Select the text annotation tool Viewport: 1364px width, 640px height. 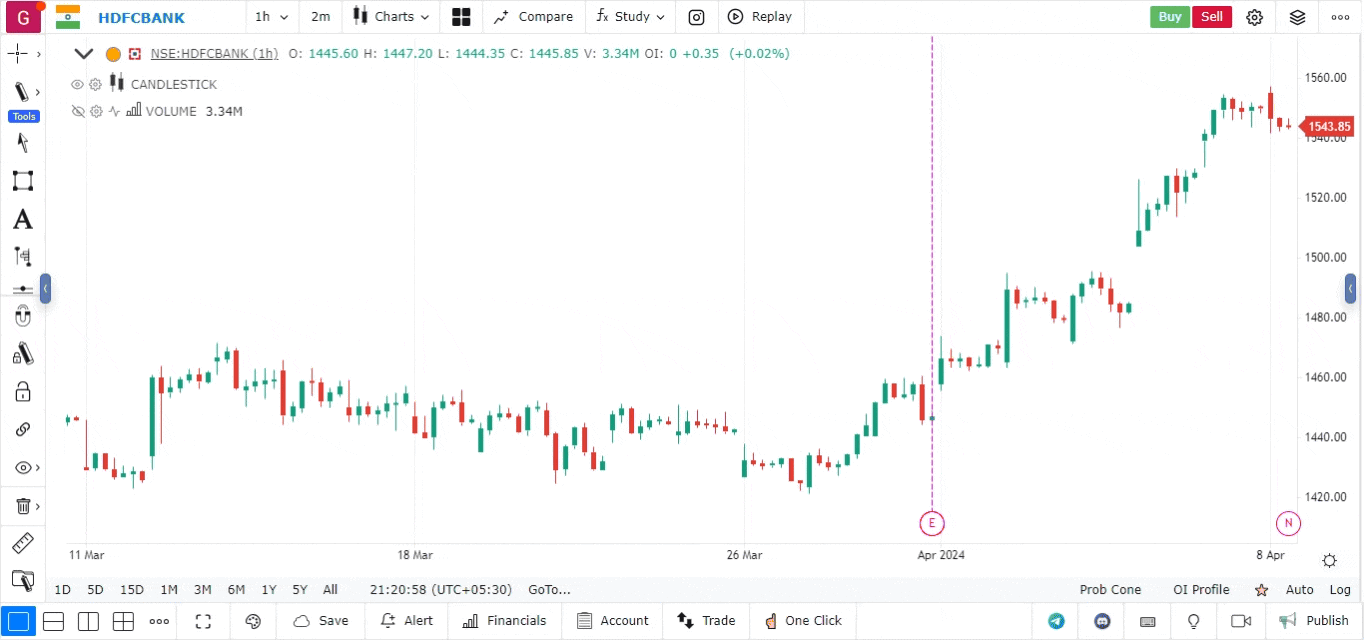tap(22, 220)
